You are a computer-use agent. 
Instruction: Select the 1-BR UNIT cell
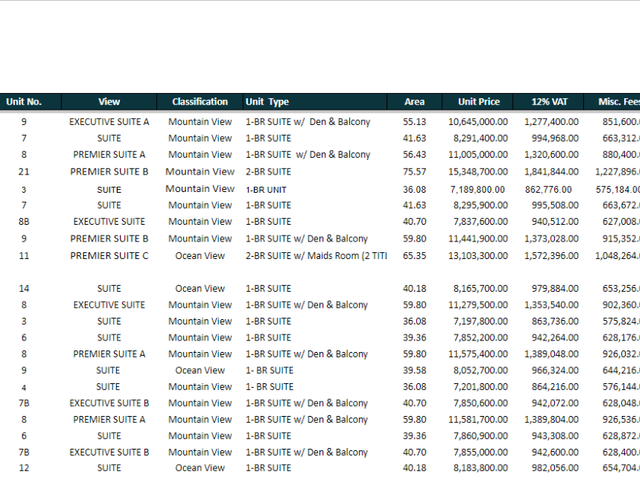[x=266, y=190]
